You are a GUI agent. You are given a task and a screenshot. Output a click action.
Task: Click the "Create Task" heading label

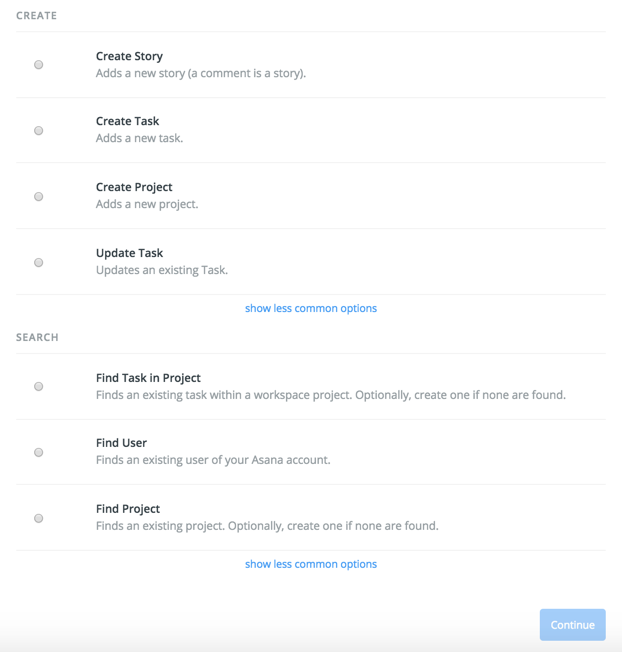(127, 121)
